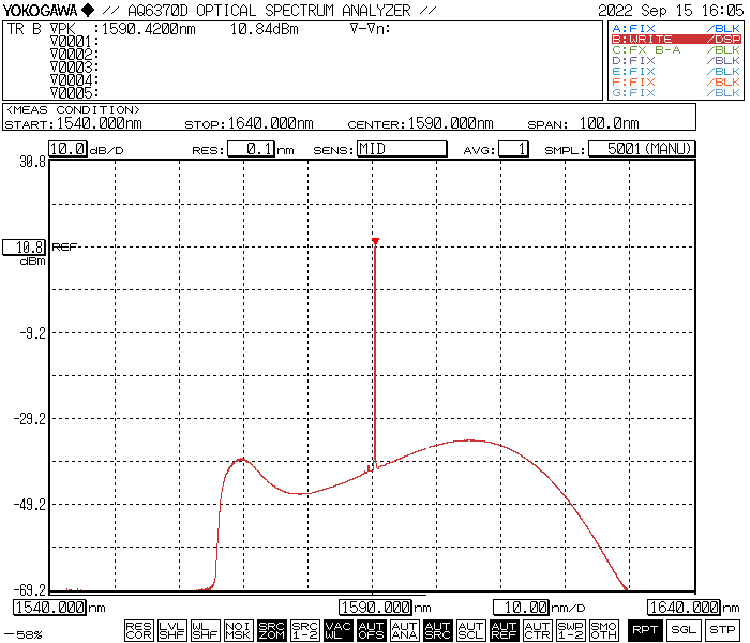Toggle the RES COR indicator
This screenshot has width=750, height=643.
tap(139, 630)
